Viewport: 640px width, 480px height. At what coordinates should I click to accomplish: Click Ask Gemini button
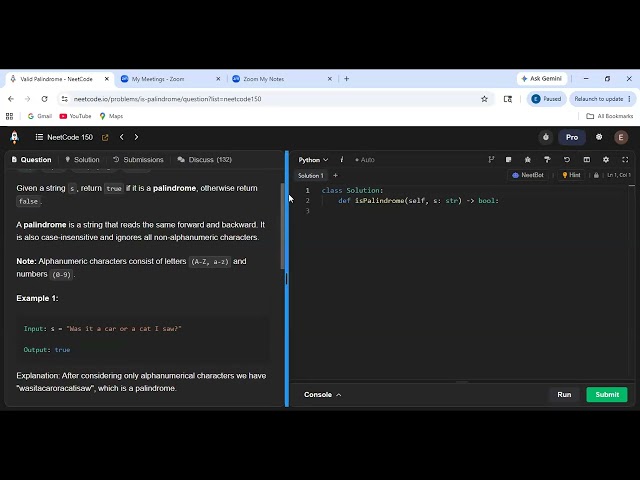coord(541,78)
